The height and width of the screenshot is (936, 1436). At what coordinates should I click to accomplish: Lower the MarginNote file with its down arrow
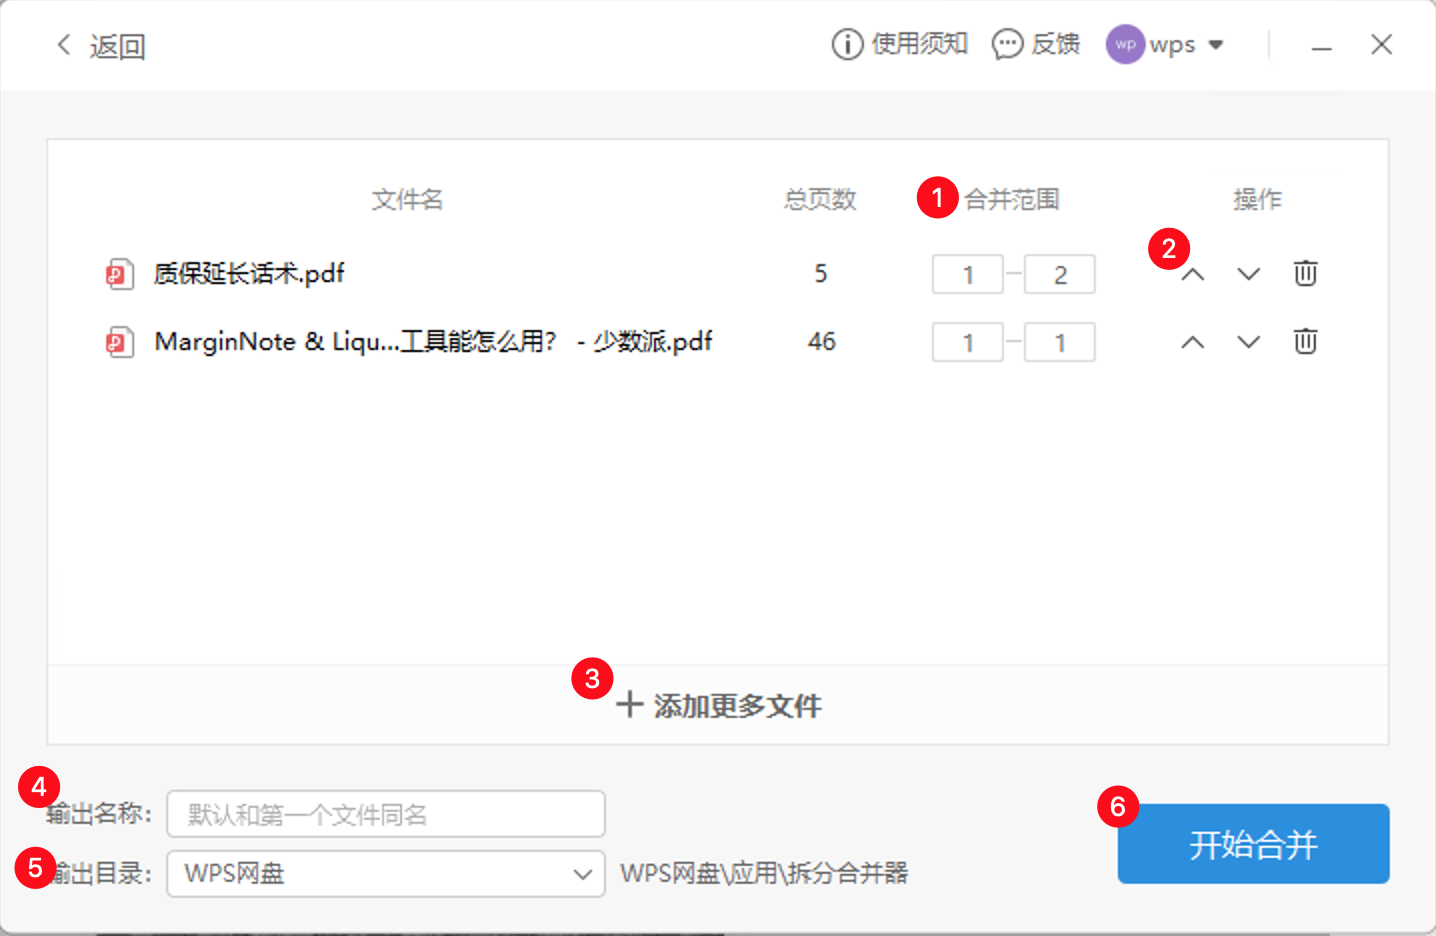(x=1247, y=341)
